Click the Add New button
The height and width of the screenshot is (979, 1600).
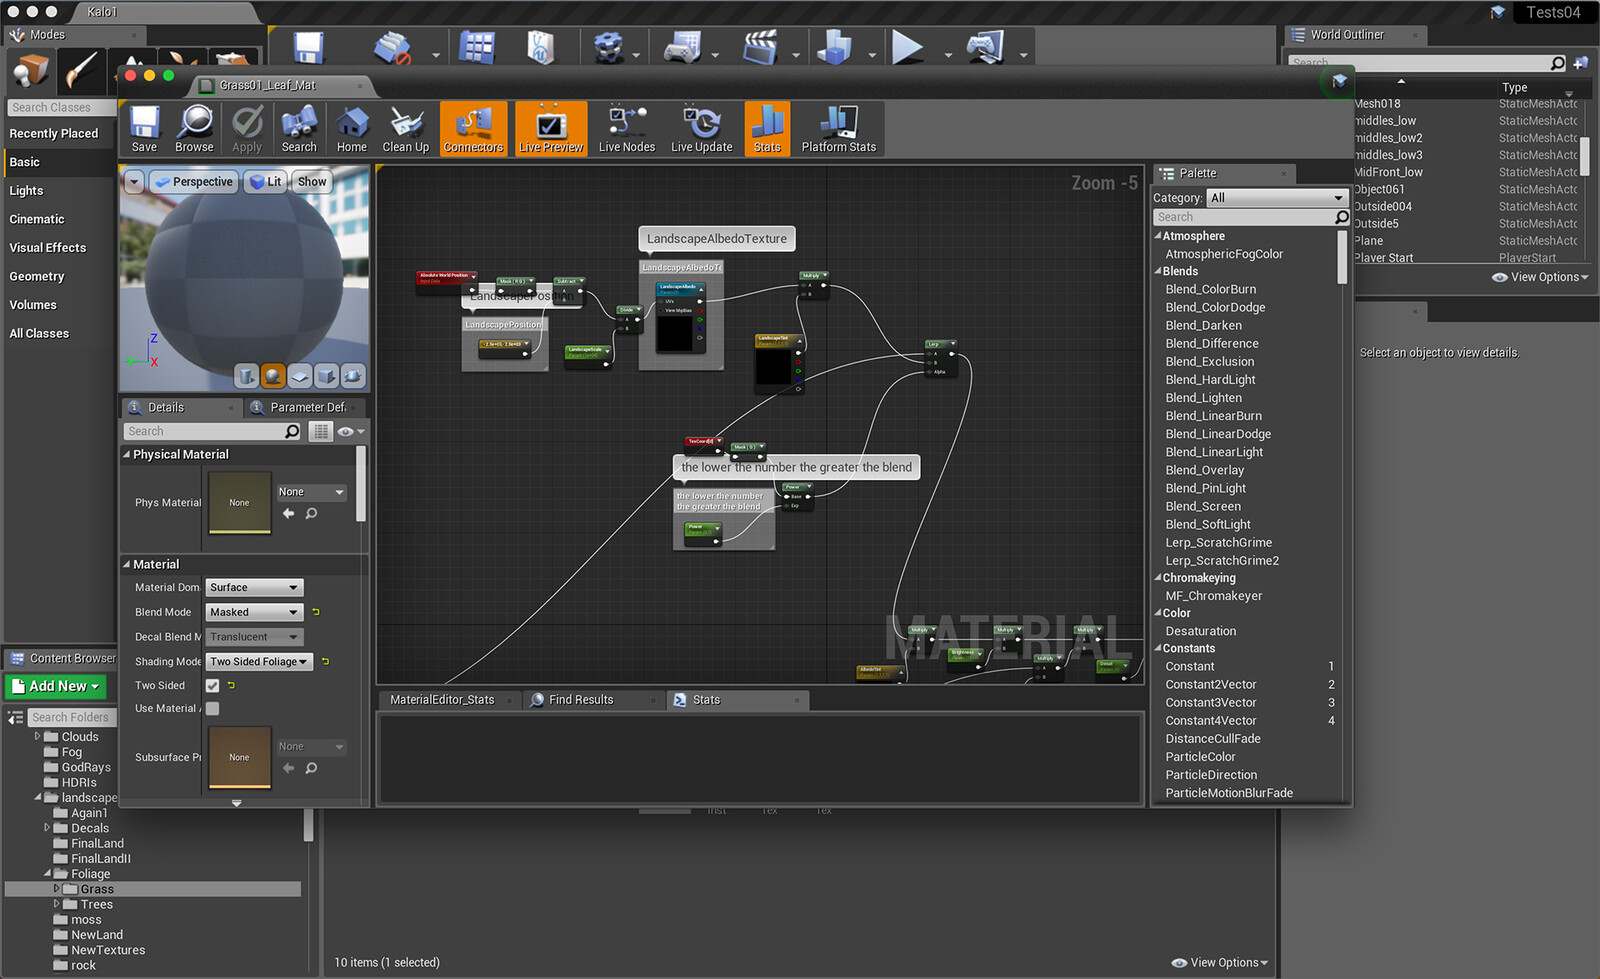(56, 686)
